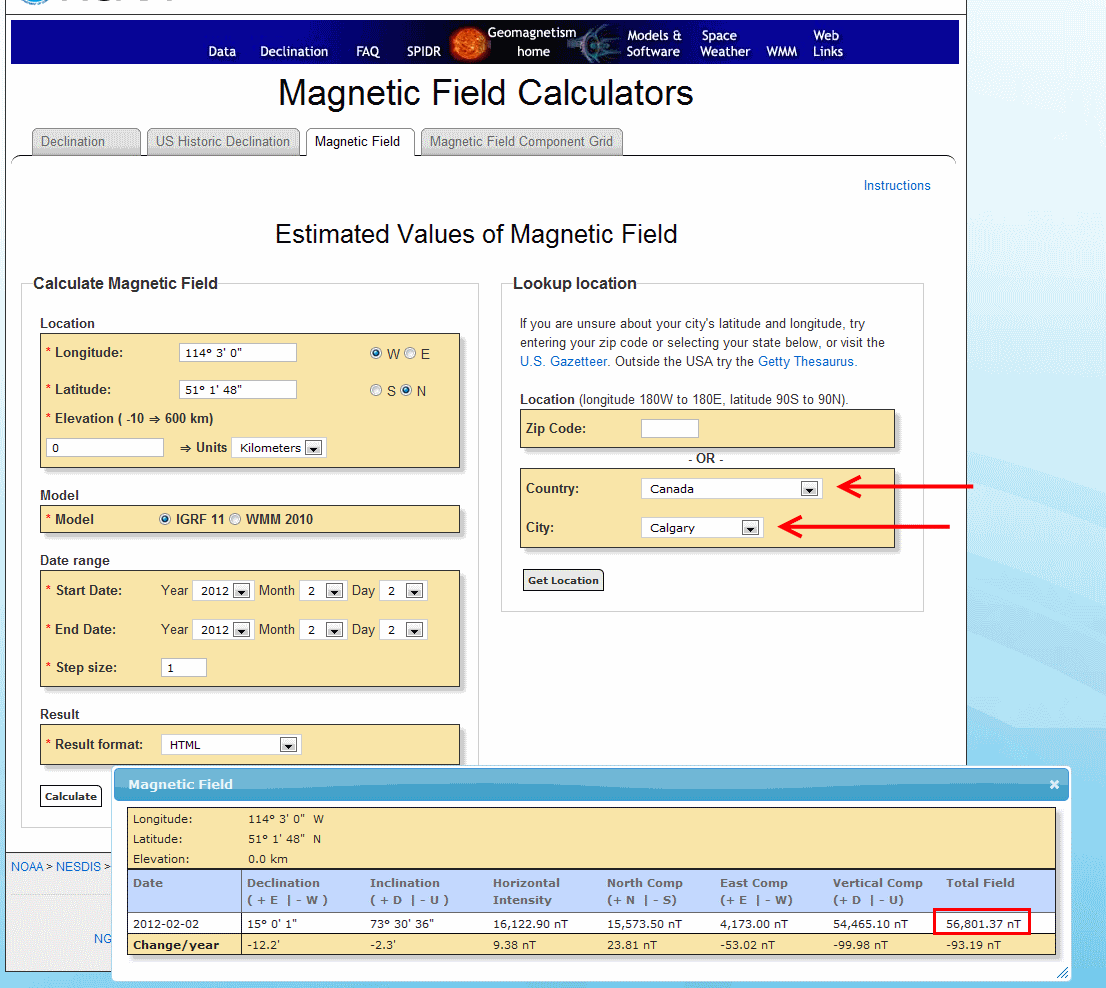Select the S latitude radio button
This screenshot has width=1106, height=988.
[x=376, y=390]
